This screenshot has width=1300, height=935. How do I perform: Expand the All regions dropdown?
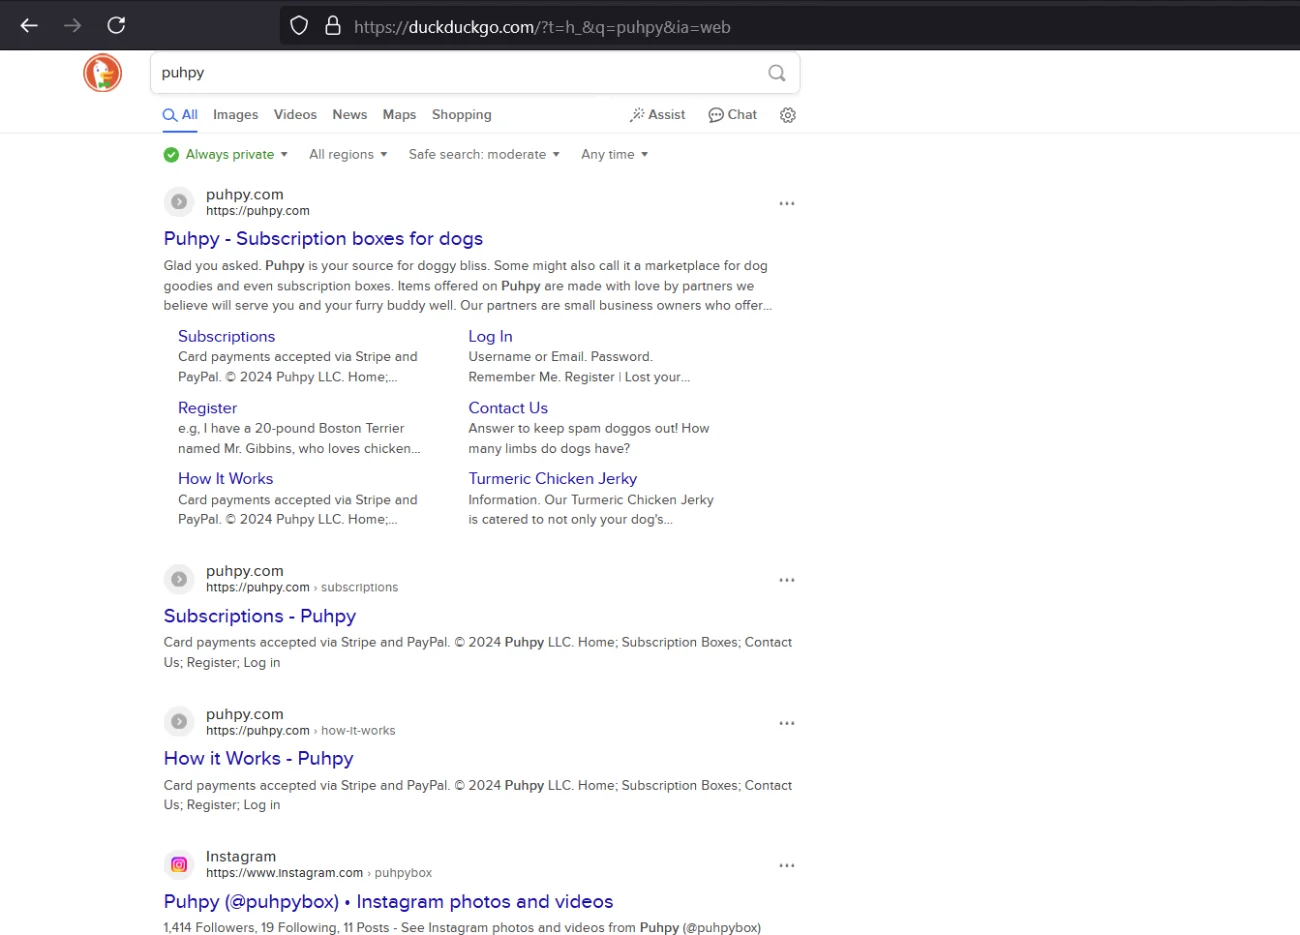348,154
